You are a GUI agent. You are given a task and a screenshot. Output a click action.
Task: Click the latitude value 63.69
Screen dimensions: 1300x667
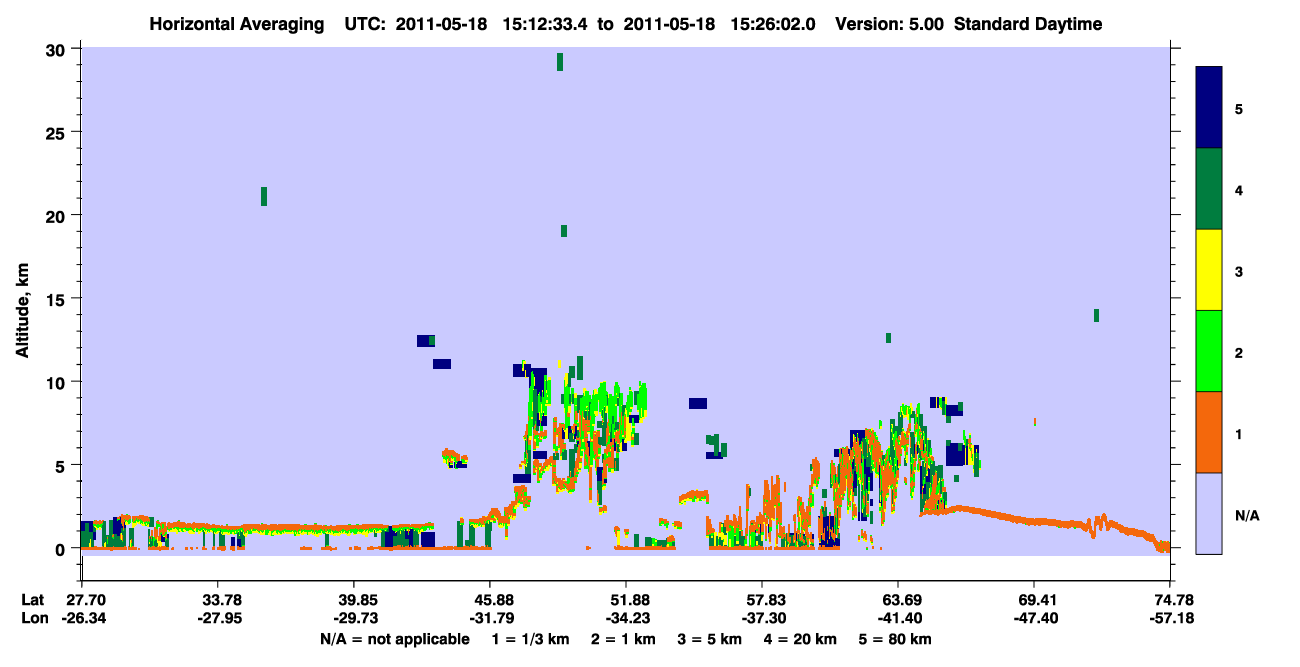(x=898, y=600)
